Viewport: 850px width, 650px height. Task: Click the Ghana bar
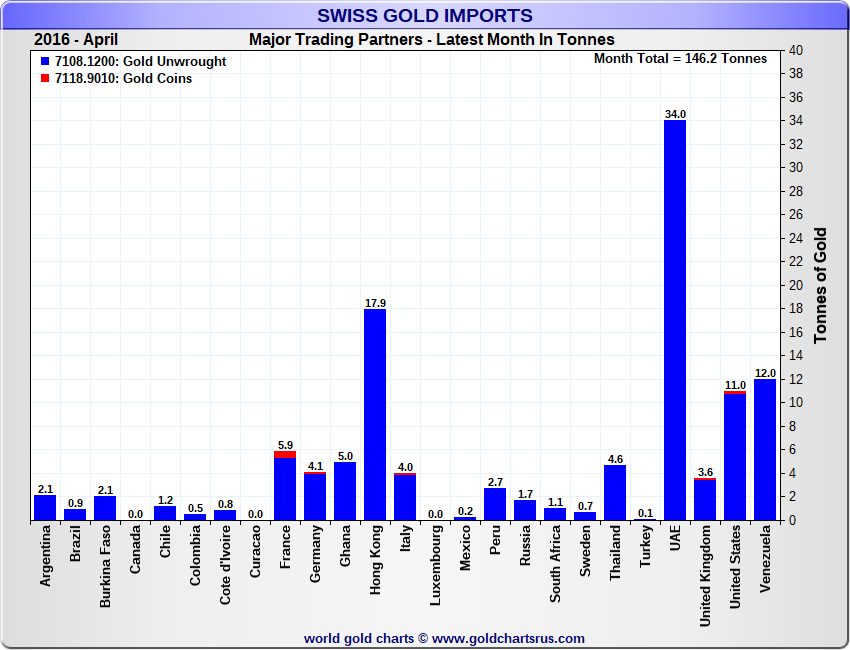[345, 490]
